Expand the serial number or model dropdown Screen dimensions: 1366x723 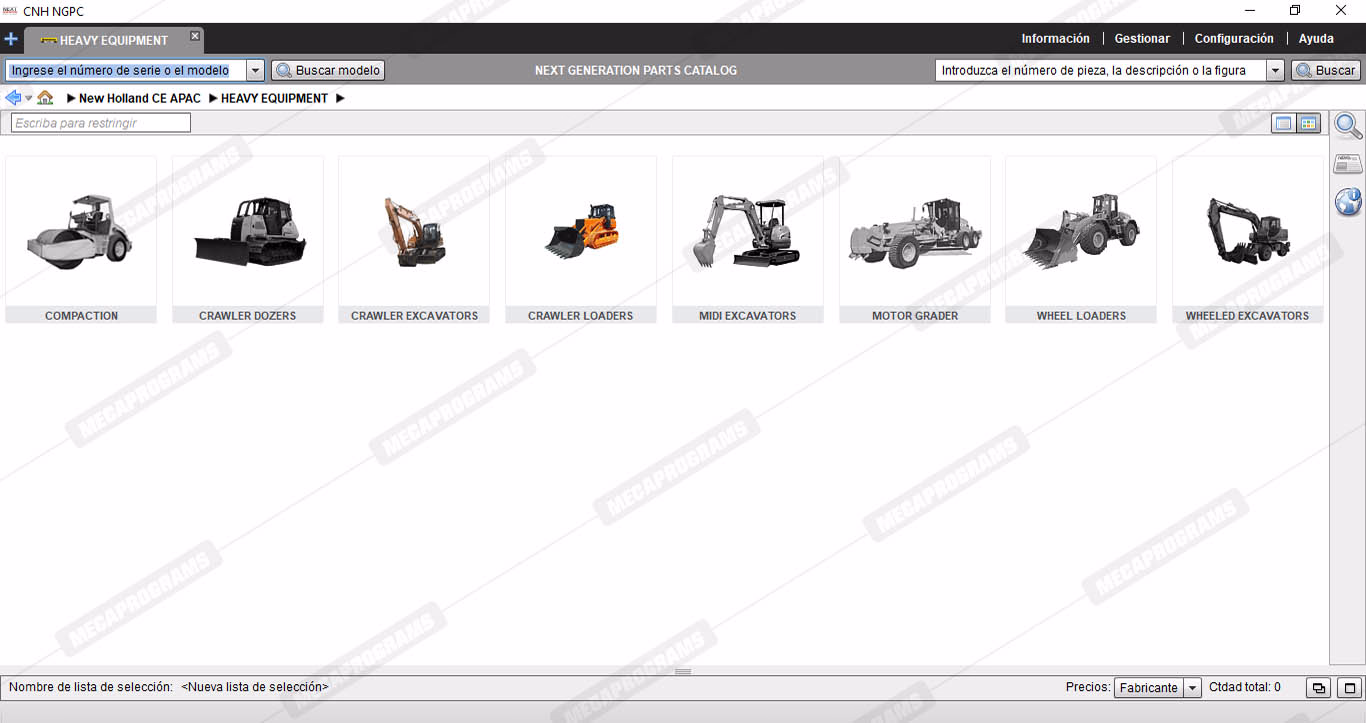point(255,71)
